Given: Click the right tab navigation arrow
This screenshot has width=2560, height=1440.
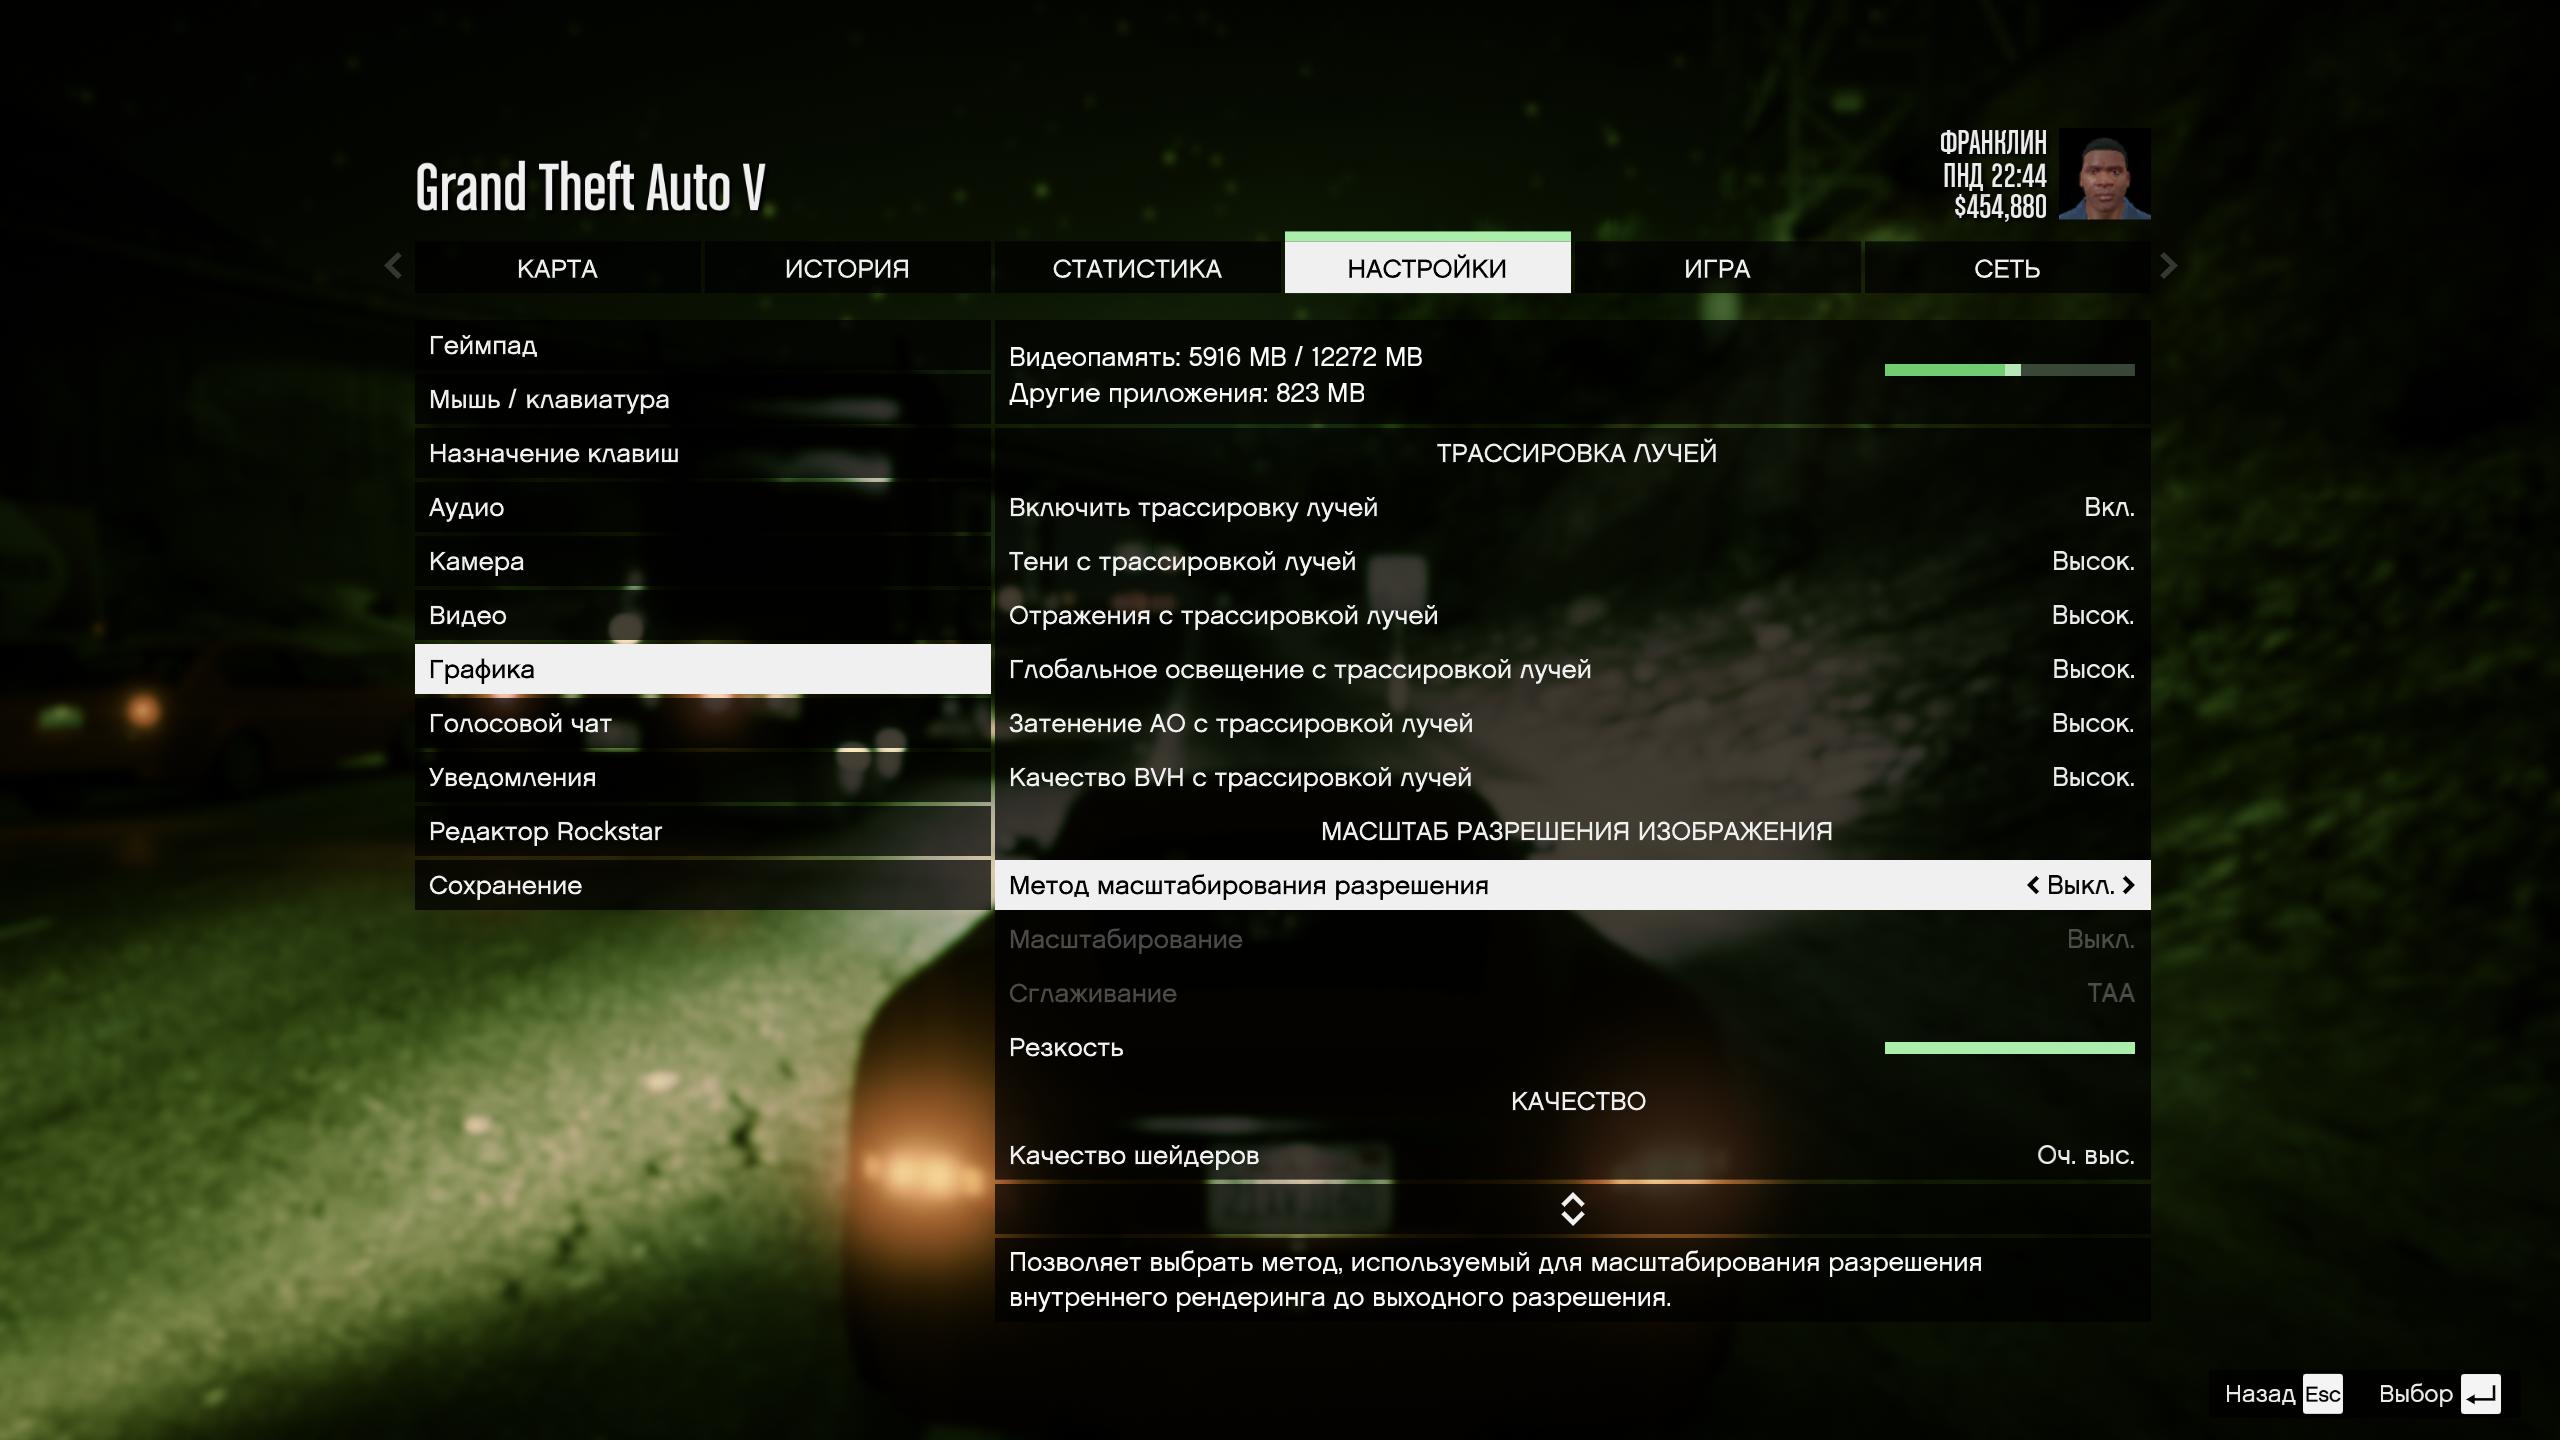Looking at the screenshot, I should (x=2168, y=266).
